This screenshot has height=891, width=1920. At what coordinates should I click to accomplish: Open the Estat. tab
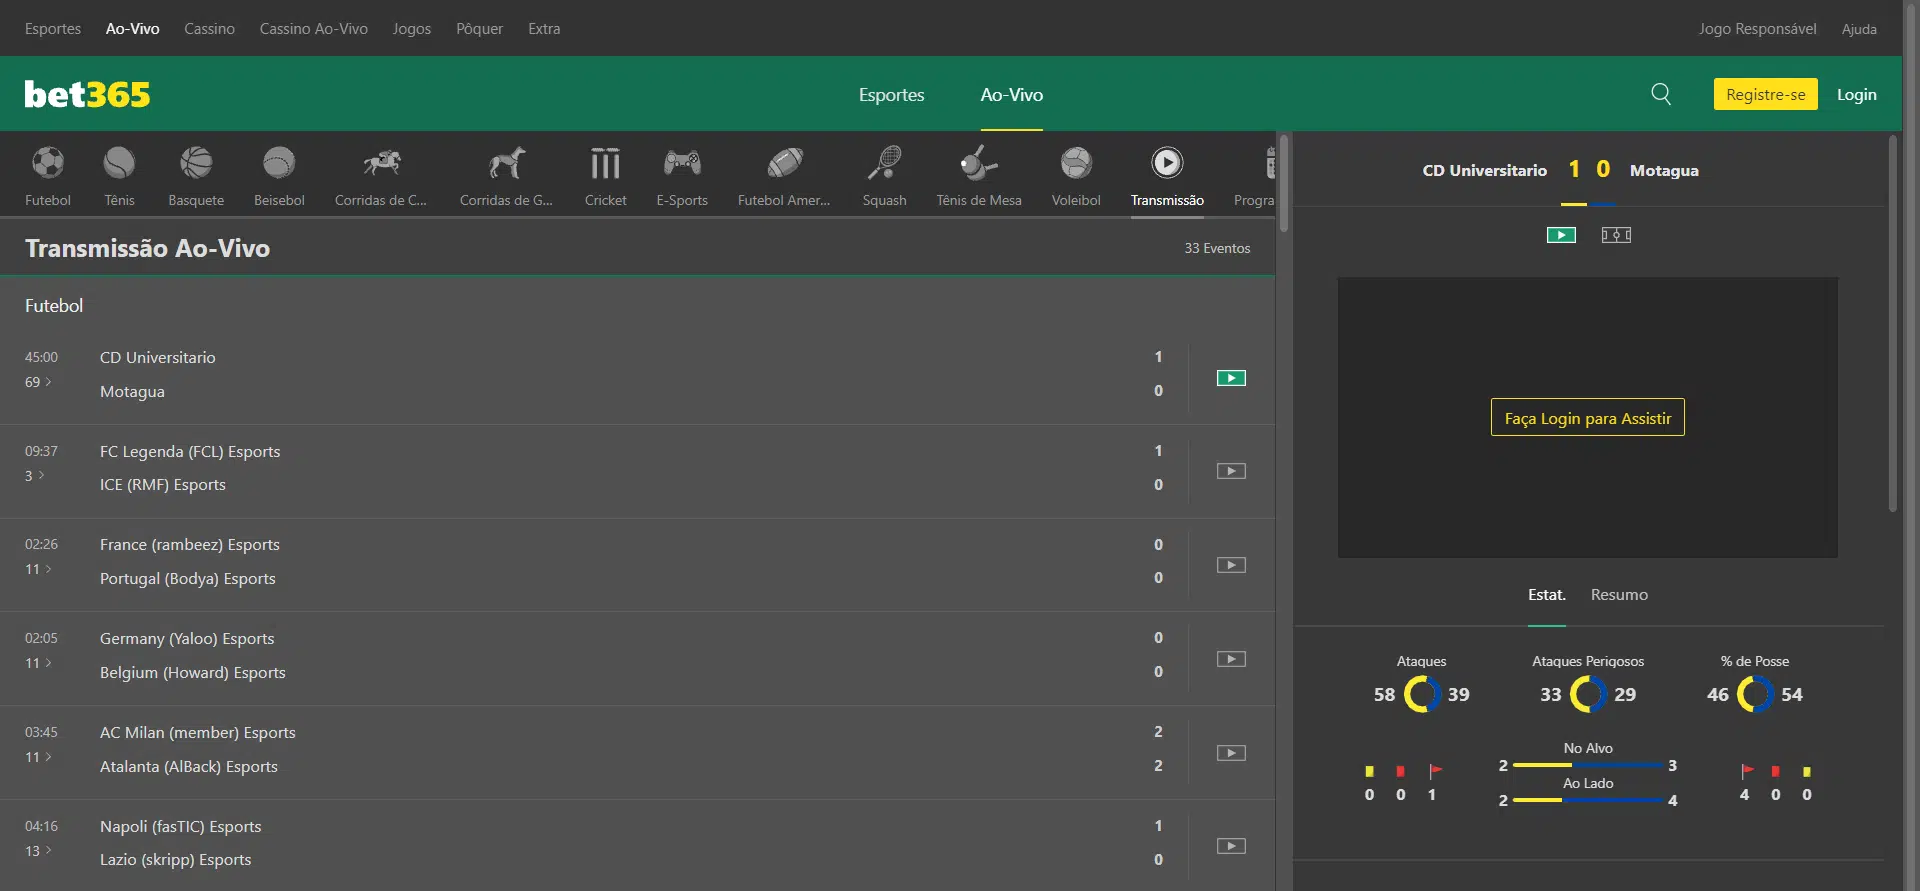click(1546, 595)
